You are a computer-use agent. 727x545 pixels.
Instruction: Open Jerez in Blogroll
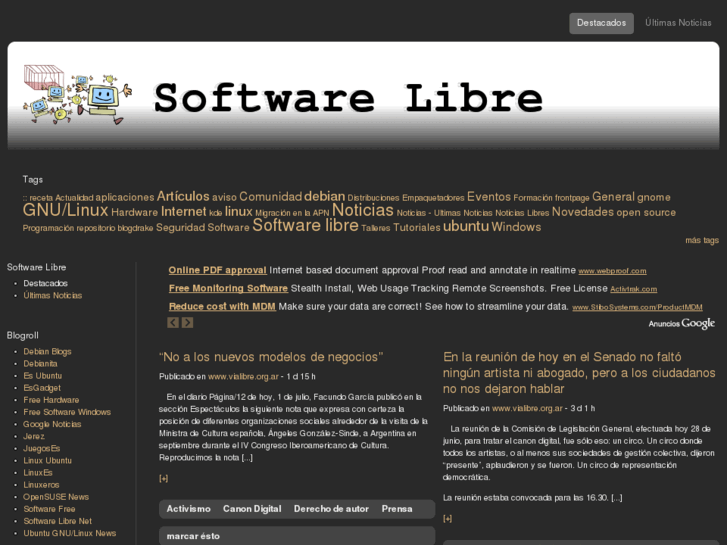point(34,436)
